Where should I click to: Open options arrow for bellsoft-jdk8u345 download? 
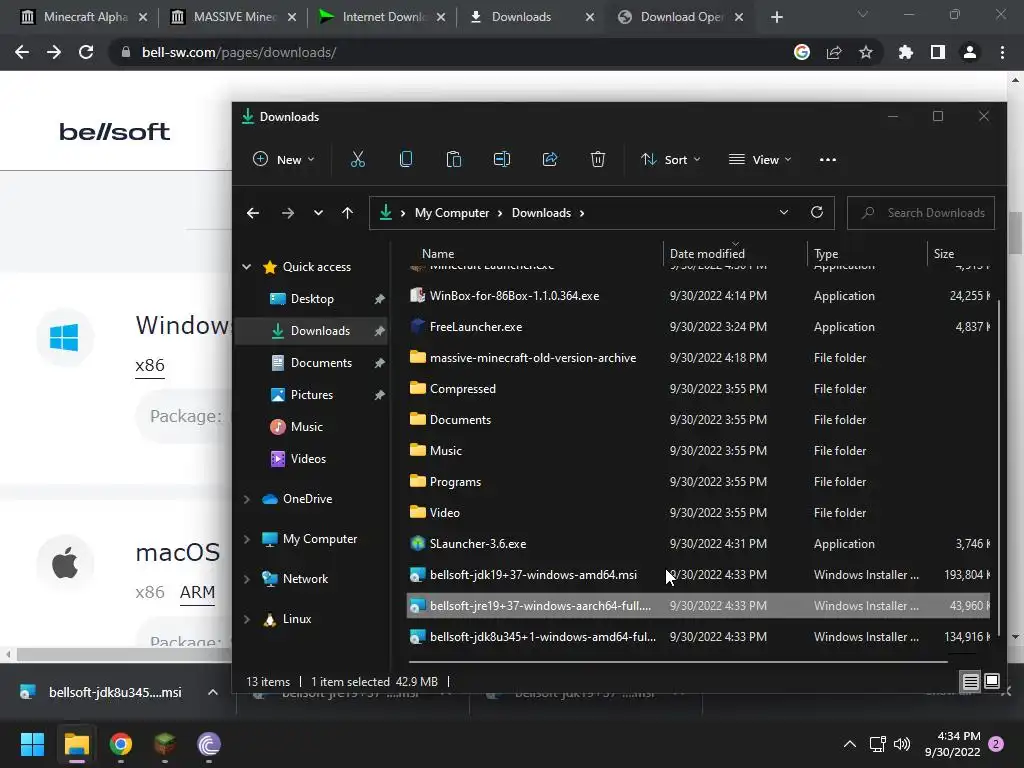pos(213,692)
